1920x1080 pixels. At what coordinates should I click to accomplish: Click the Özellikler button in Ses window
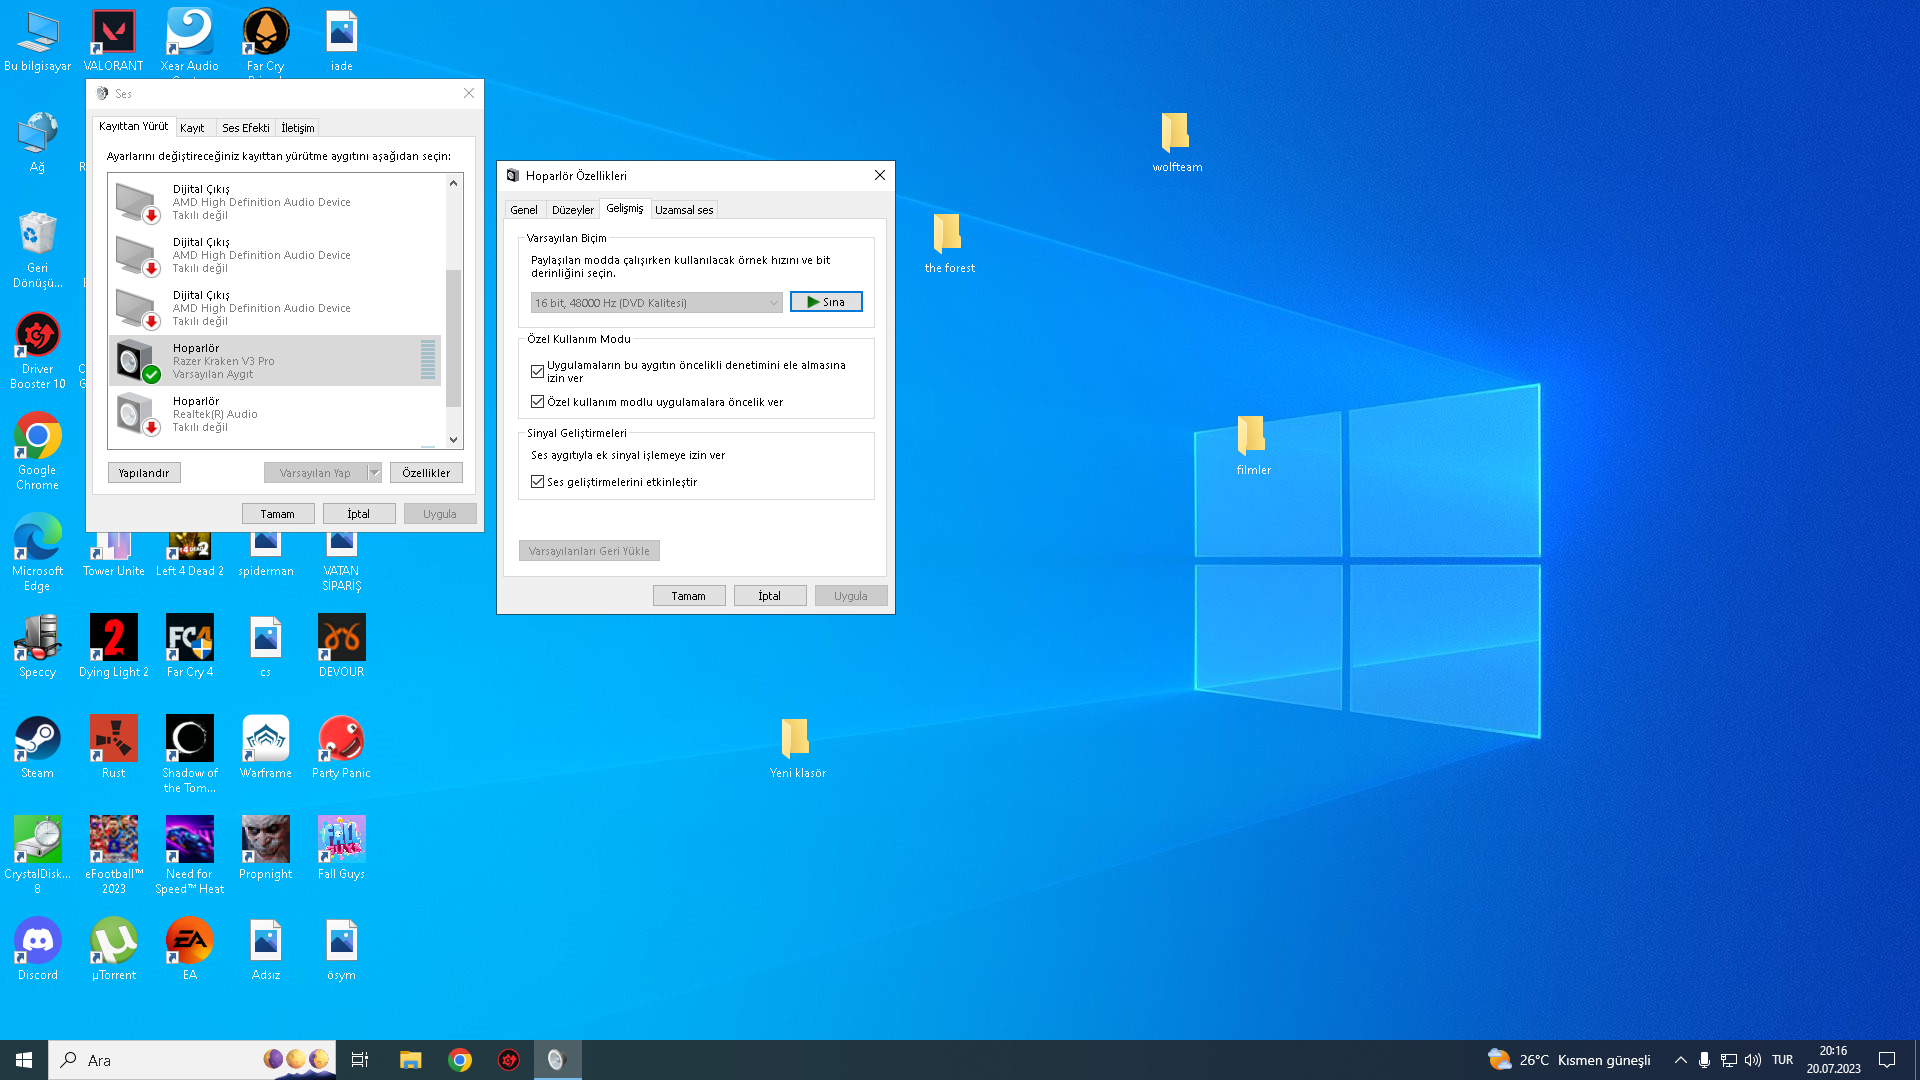click(426, 473)
